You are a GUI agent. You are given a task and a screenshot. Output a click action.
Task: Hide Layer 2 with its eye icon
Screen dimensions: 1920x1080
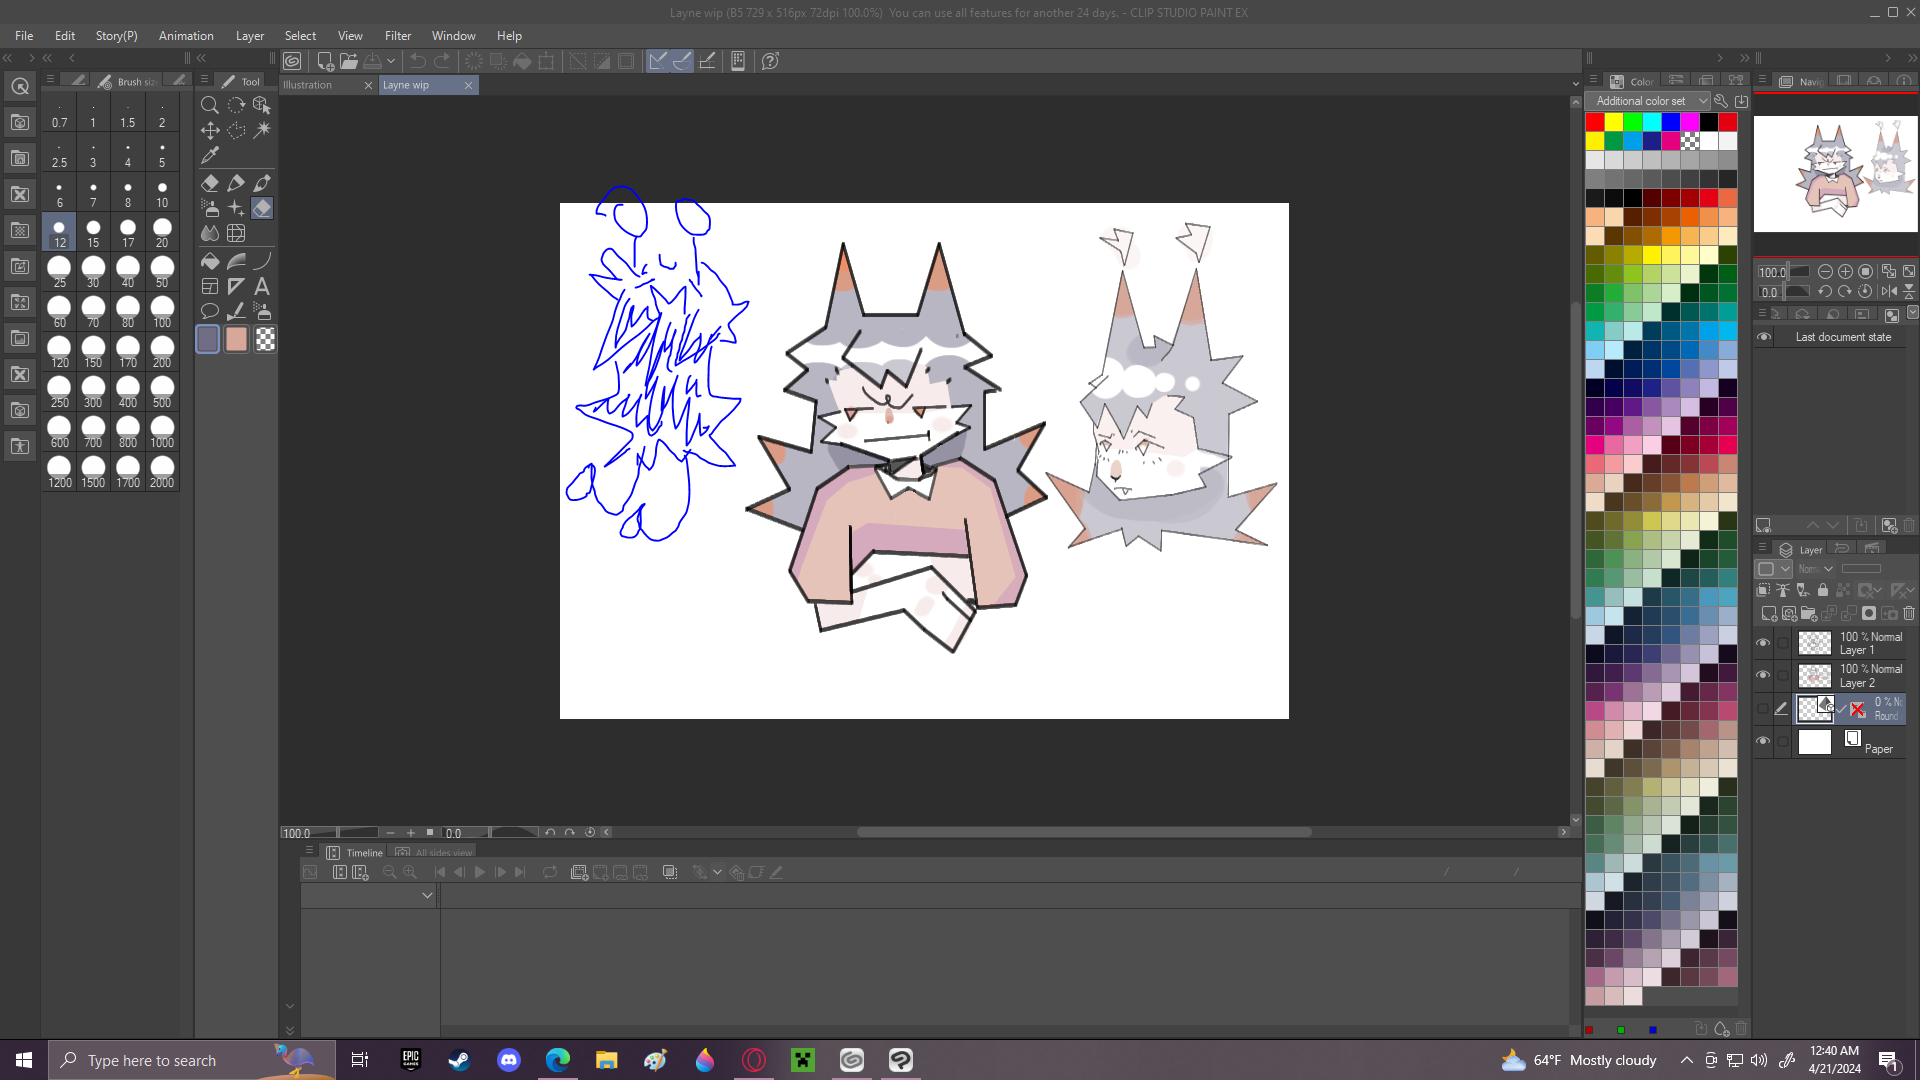1763,675
